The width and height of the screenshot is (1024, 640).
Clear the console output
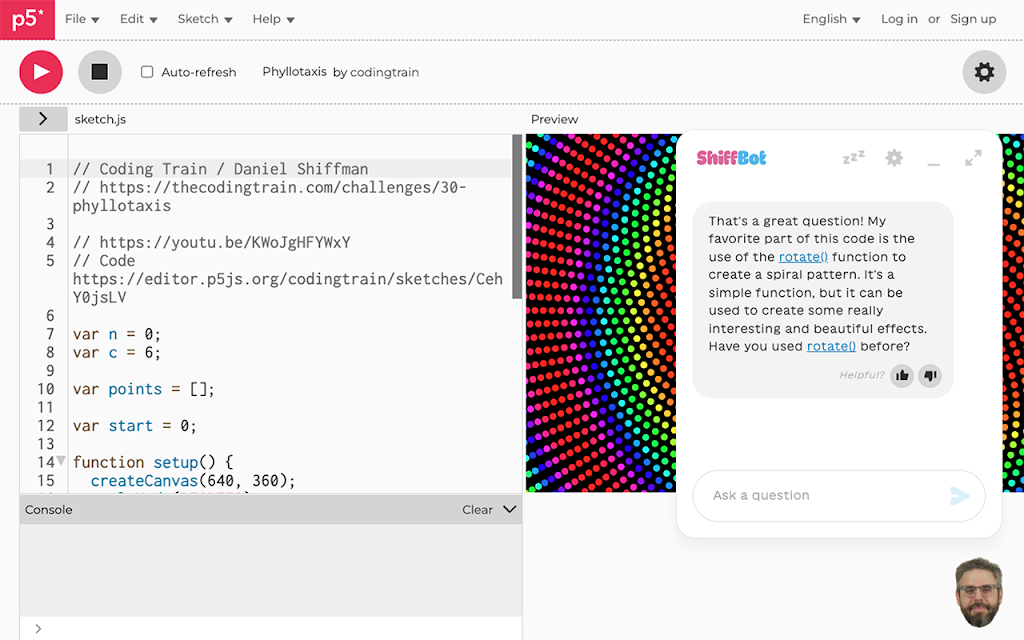477,509
